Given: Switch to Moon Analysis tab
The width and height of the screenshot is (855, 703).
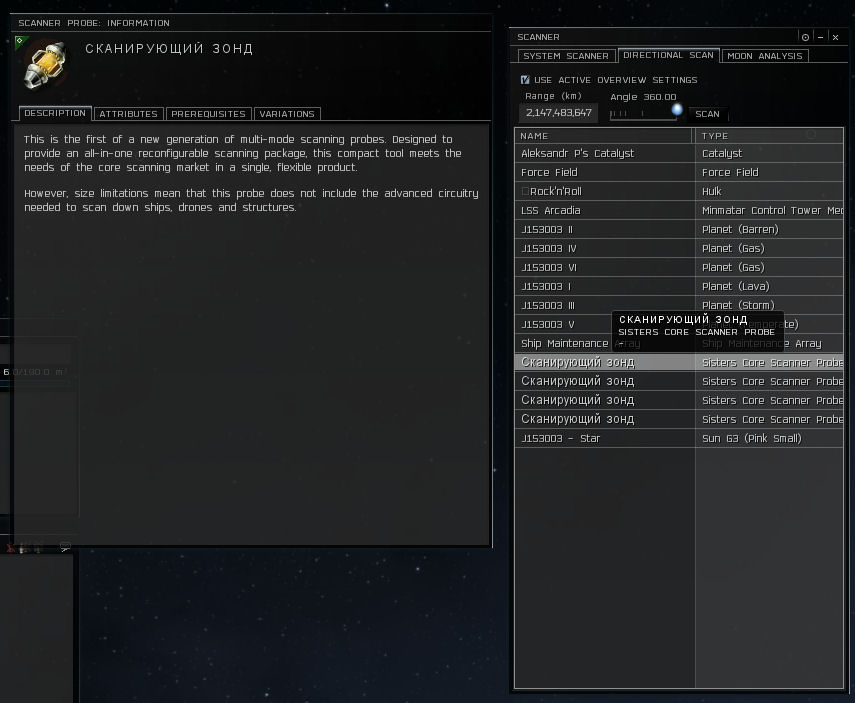Looking at the screenshot, I should point(764,56).
